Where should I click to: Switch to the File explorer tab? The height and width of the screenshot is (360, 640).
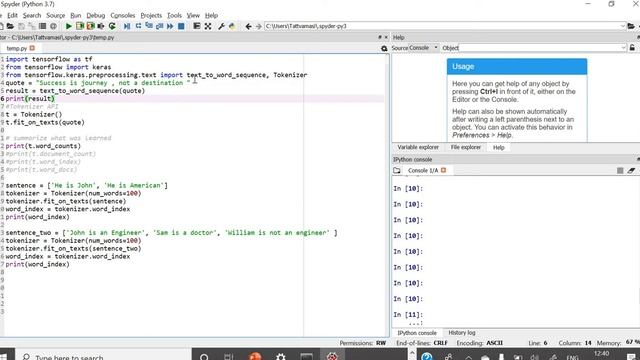tap(466, 147)
